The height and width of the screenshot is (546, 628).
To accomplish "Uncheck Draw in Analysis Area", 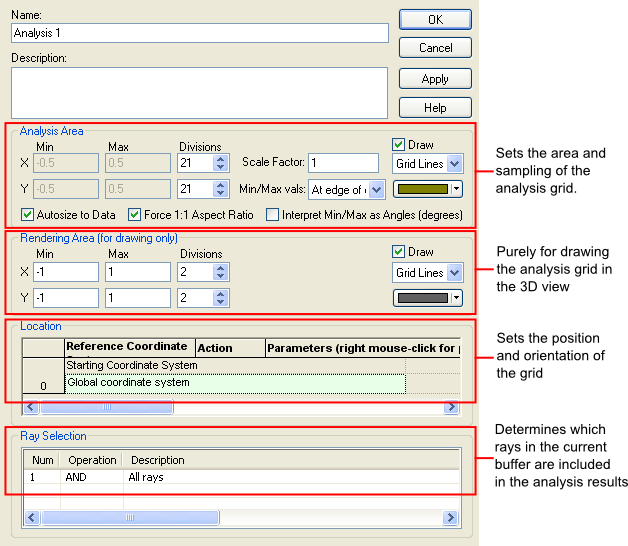I will [x=399, y=145].
